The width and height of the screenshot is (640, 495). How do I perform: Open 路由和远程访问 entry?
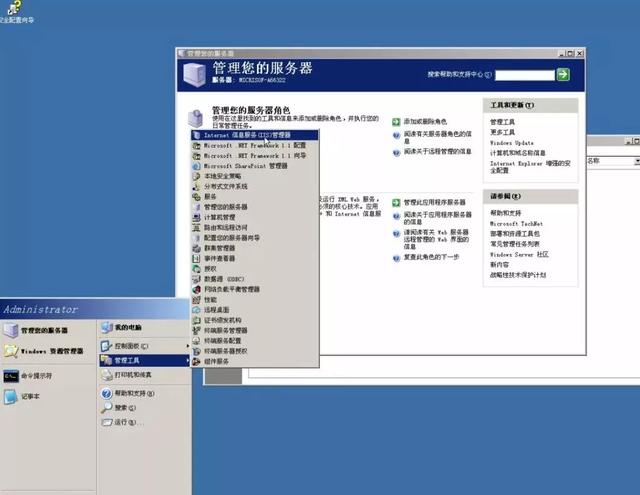(254, 228)
